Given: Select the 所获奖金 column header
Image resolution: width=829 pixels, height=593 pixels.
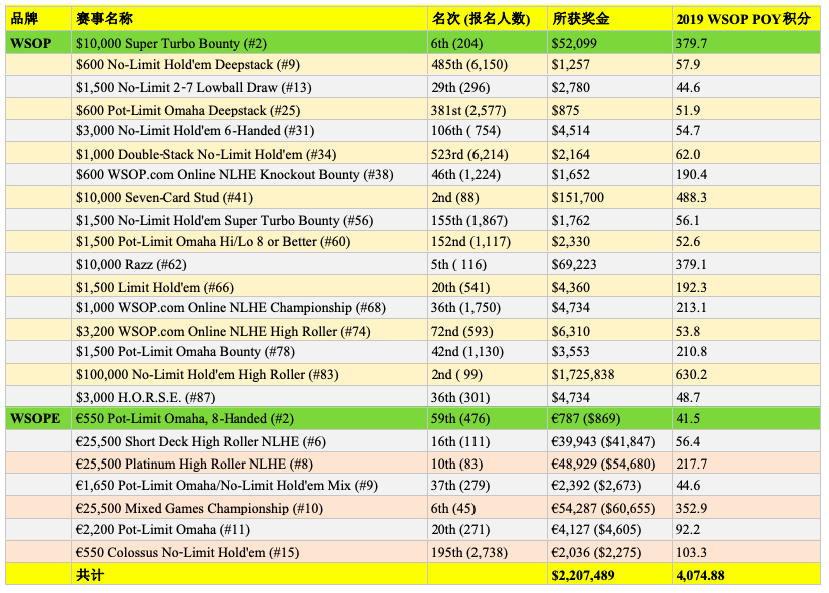Looking at the screenshot, I should 610,19.
